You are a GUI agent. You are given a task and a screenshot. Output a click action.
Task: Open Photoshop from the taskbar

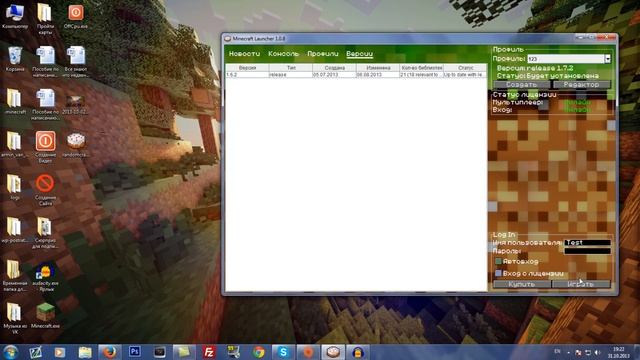tap(134, 352)
